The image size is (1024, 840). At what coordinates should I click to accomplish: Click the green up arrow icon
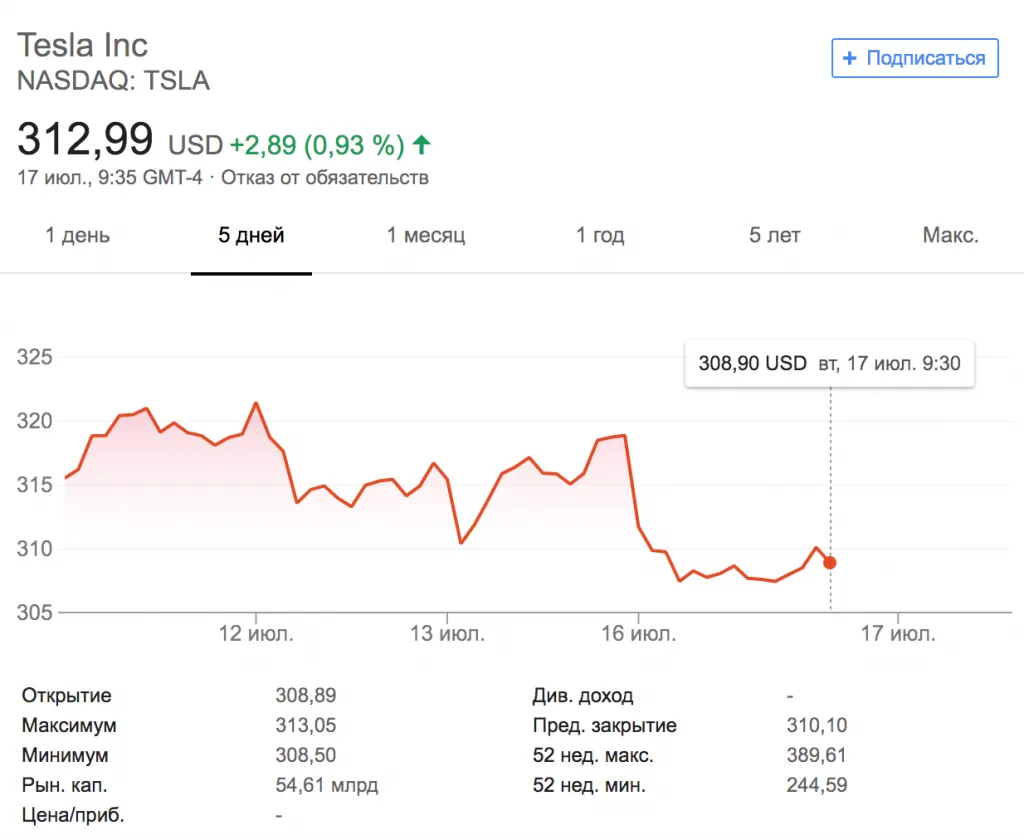(421, 145)
